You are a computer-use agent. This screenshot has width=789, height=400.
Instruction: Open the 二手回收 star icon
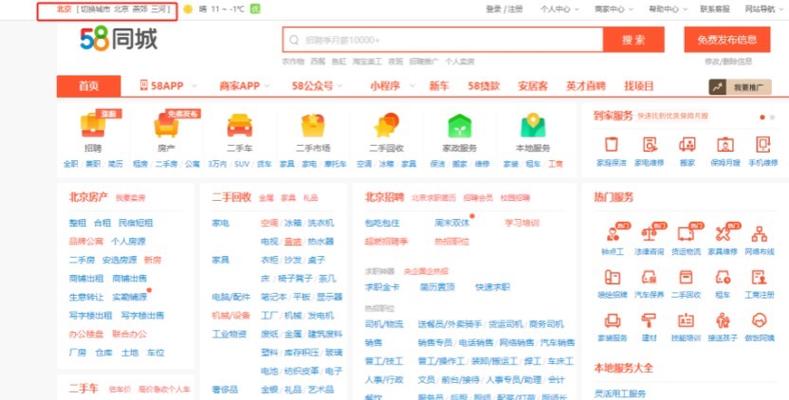click(386, 125)
